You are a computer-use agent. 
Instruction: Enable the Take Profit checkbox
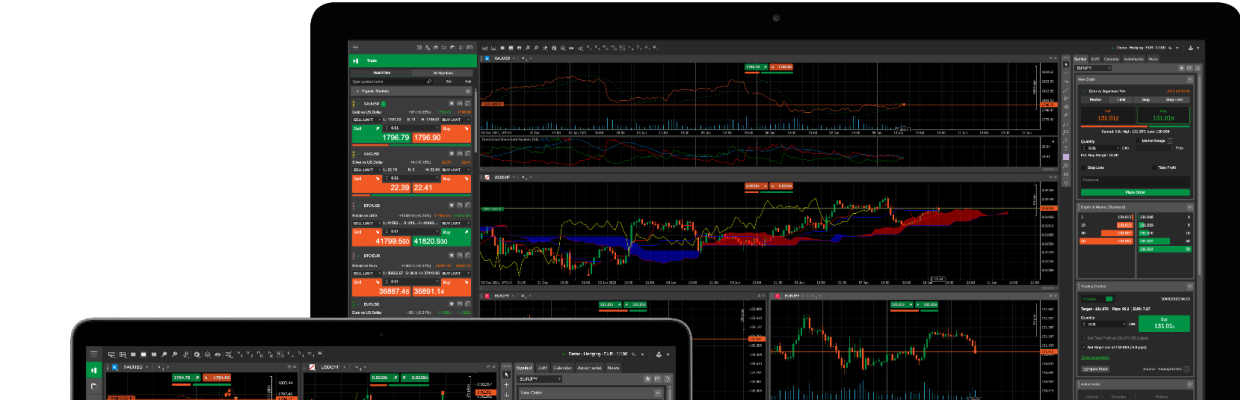coord(1154,168)
